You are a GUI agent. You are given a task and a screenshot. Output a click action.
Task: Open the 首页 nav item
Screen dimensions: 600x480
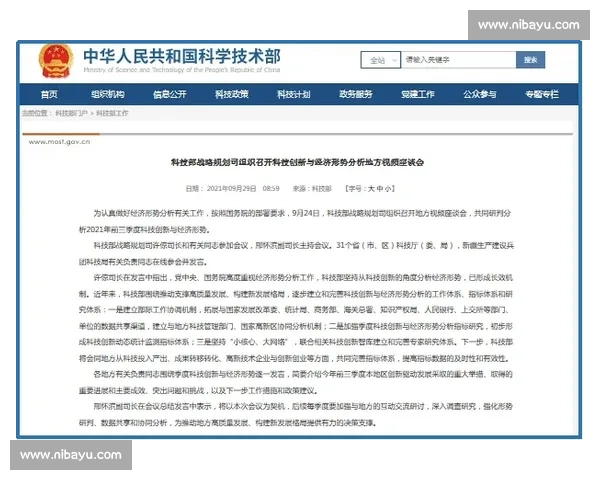pyautogui.click(x=49, y=94)
